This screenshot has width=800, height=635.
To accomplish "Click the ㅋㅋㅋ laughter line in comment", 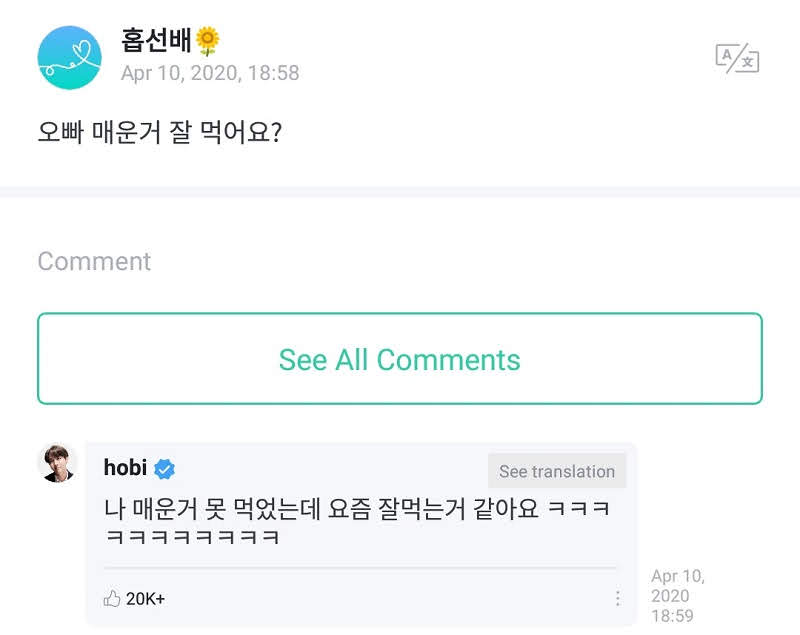I will point(192,537).
